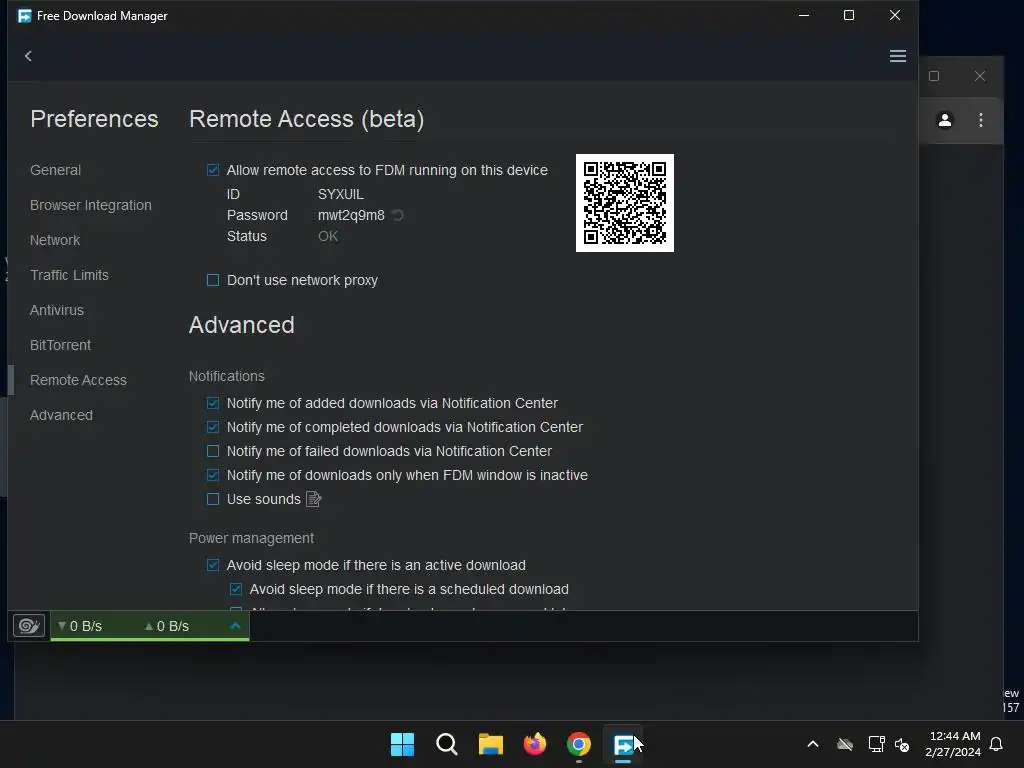Toggle notify of completed downloads
This screenshot has height=768, width=1024.
[213, 427]
